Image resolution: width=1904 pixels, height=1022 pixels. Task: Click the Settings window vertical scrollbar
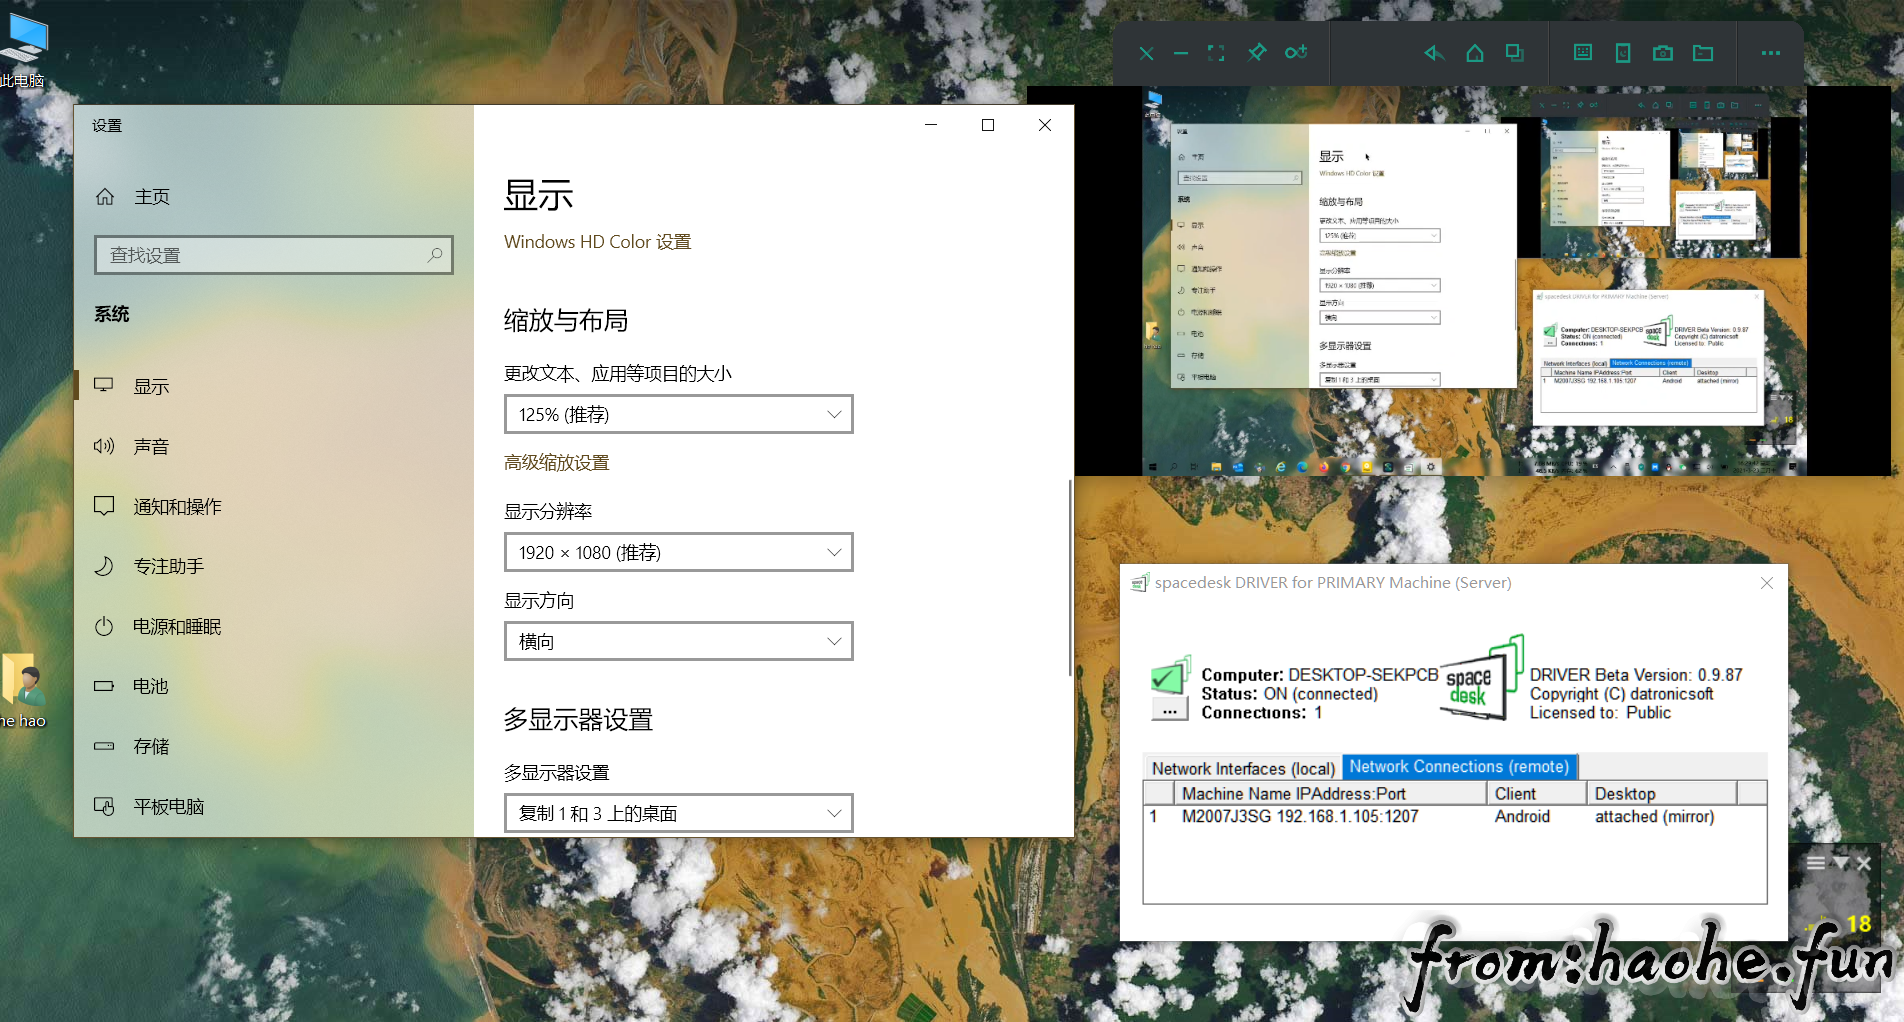click(1070, 577)
